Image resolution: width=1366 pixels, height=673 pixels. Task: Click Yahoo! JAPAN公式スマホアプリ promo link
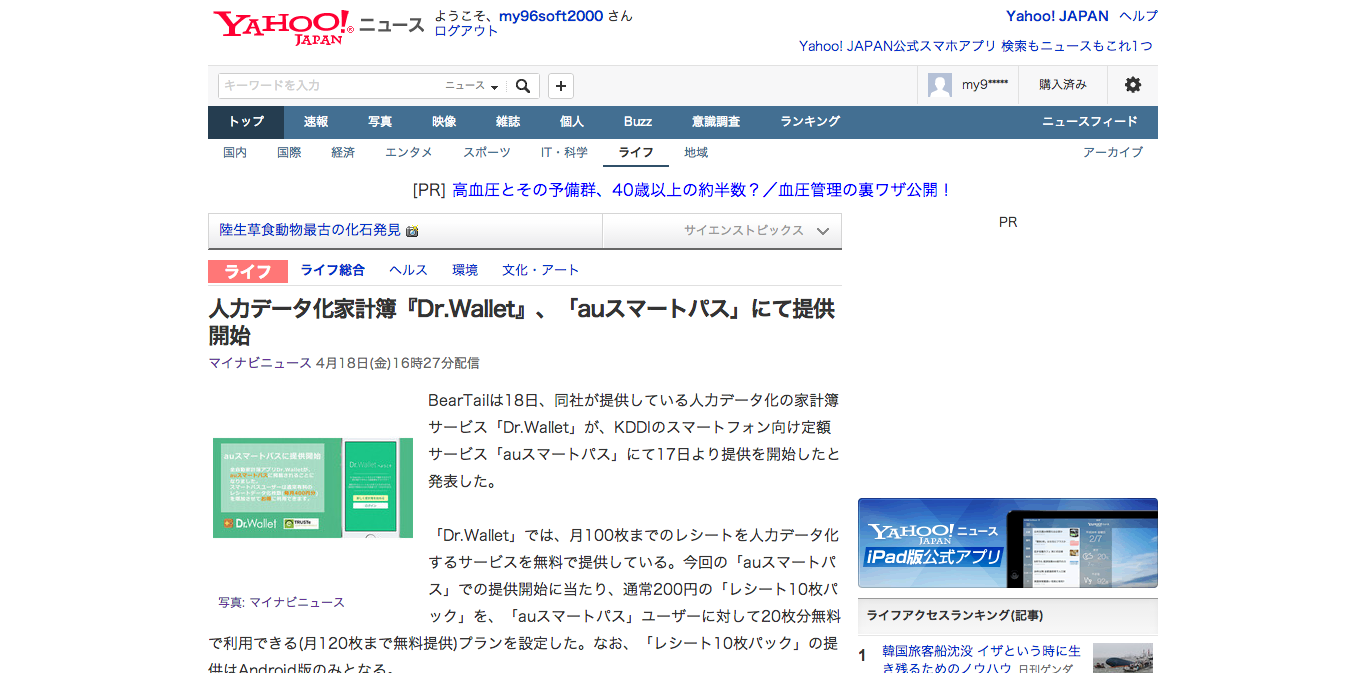pos(976,46)
